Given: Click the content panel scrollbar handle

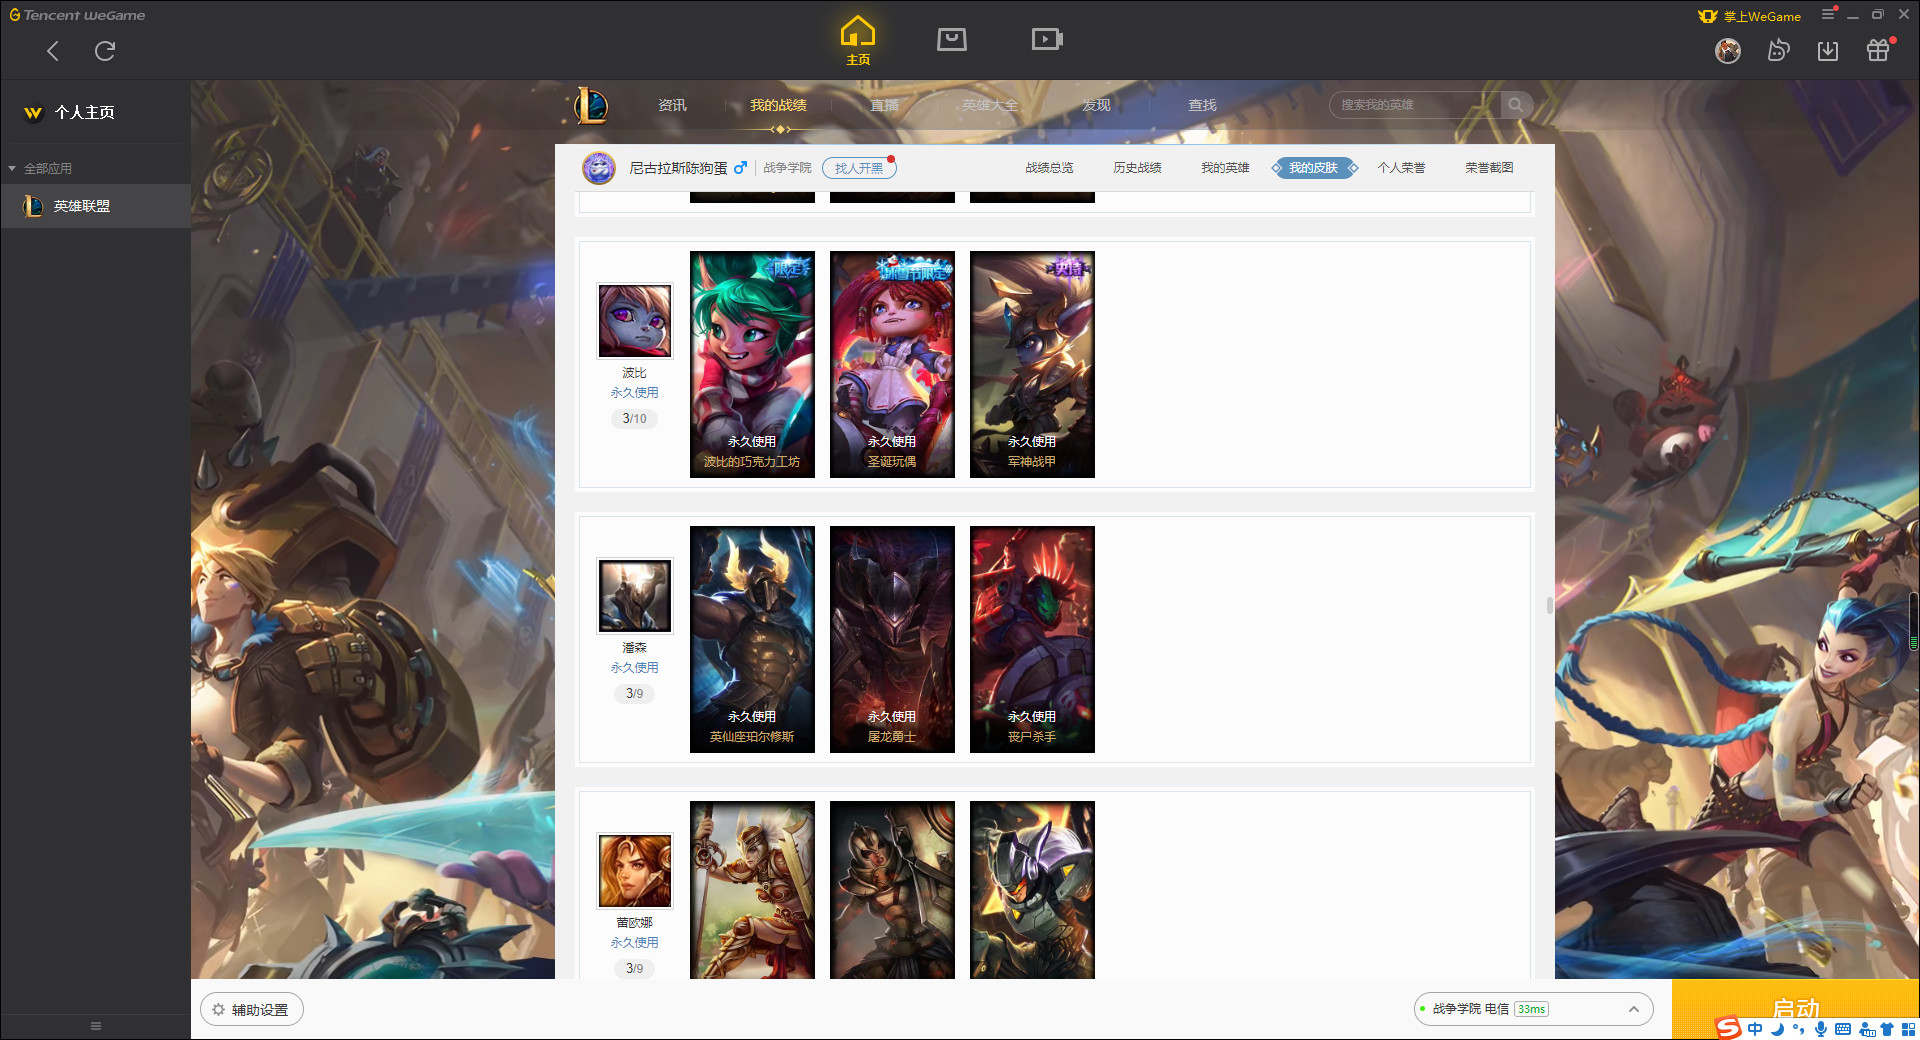Looking at the screenshot, I should (1549, 605).
